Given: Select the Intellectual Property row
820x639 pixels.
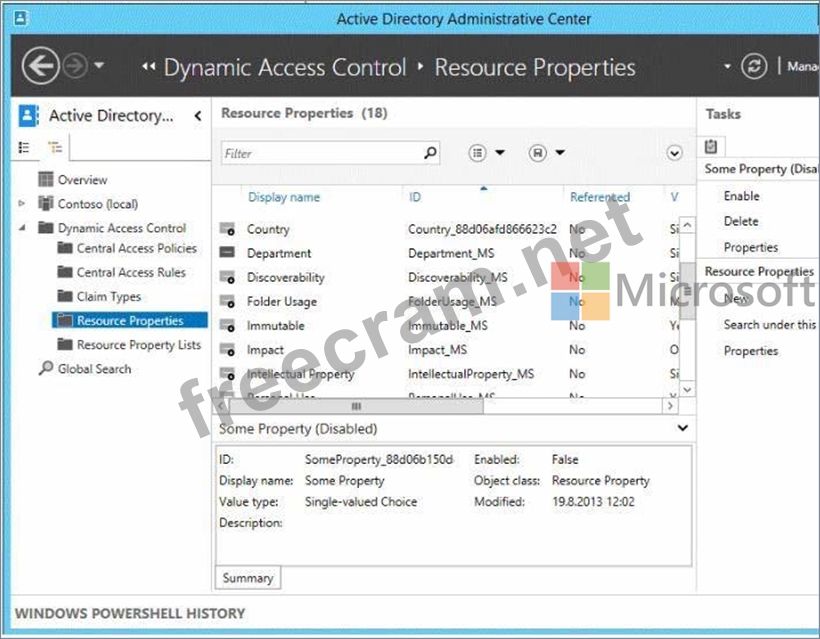Looking at the screenshot, I should tap(447, 373).
